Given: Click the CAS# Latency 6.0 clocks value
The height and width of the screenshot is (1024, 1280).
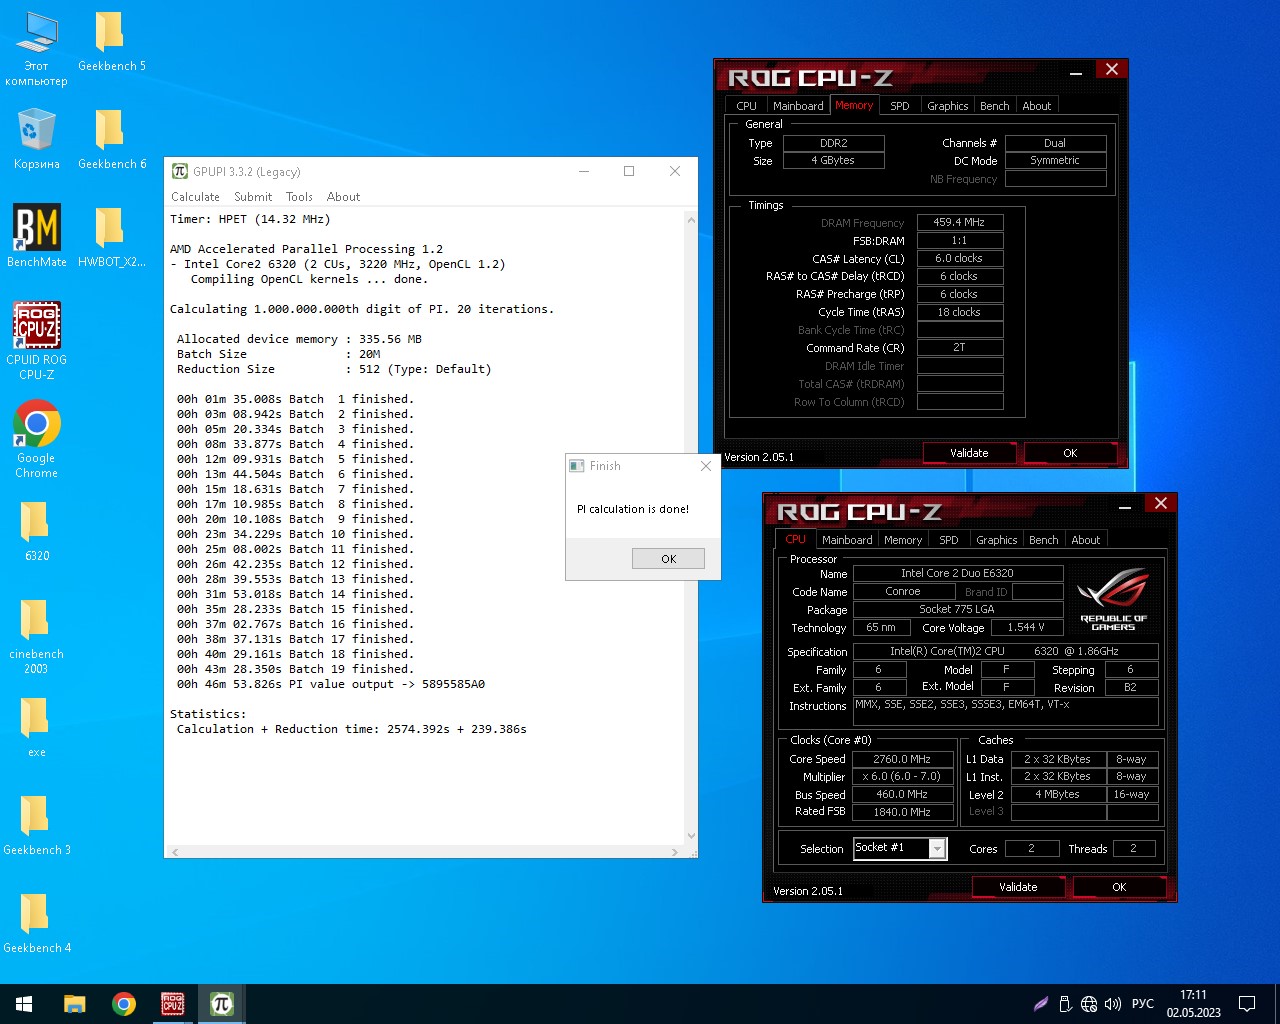Looking at the screenshot, I should click(960, 258).
